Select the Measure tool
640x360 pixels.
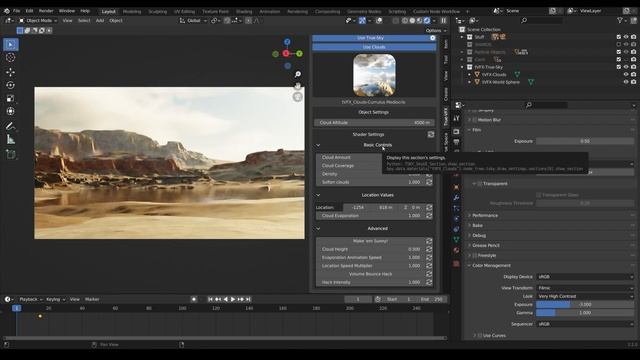11,140
